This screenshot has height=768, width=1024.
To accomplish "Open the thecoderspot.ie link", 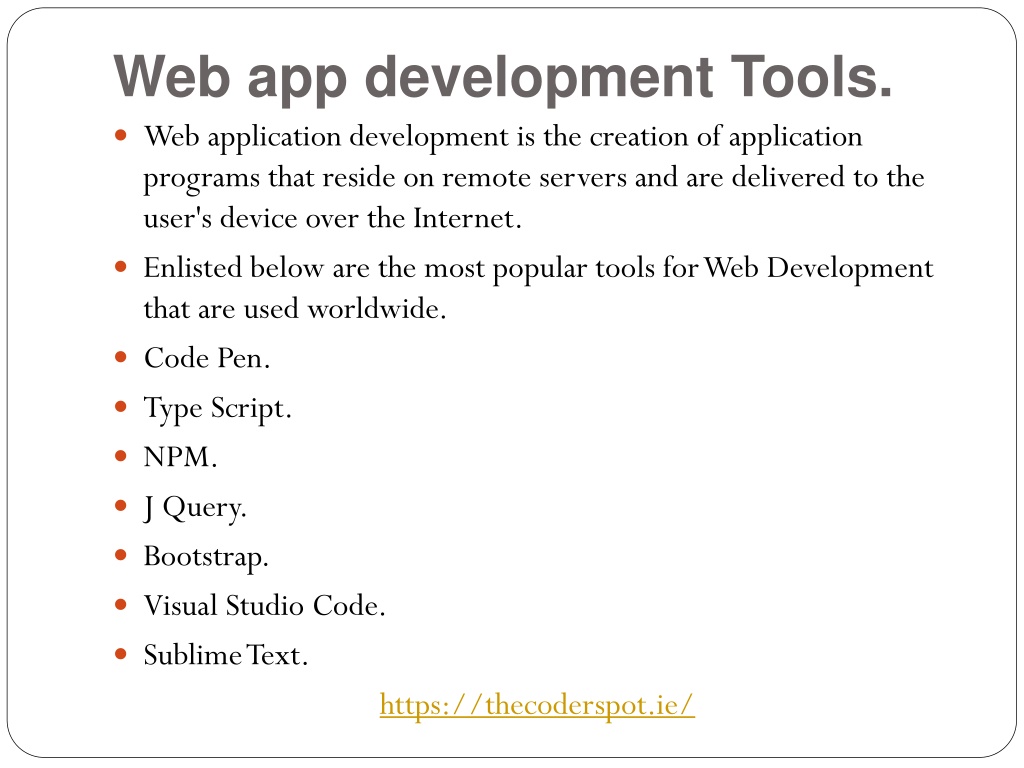I will 537,705.
